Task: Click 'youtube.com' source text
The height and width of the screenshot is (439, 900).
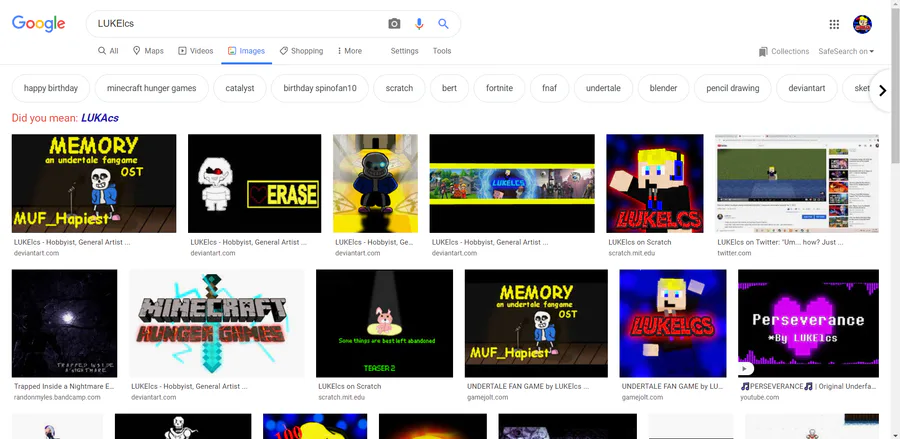Action: tap(759, 397)
